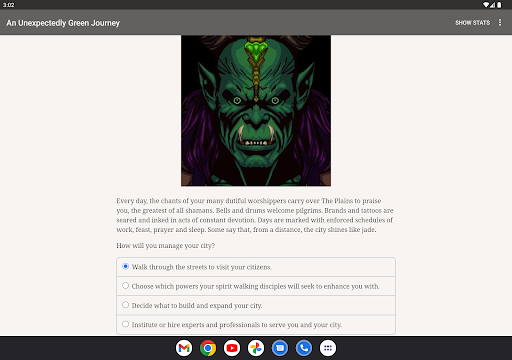512x360 pixels.
Task: Open the app drawer grid icon
Action: click(328, 348)
